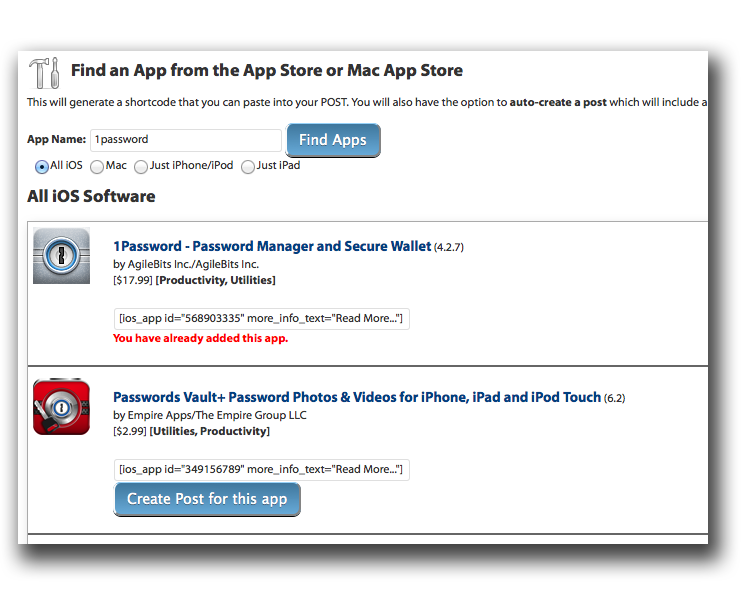Viewport: 746px width, 600px height.
Task: Click the 'All iOS Software' heading
Action: tap(91, 196)
